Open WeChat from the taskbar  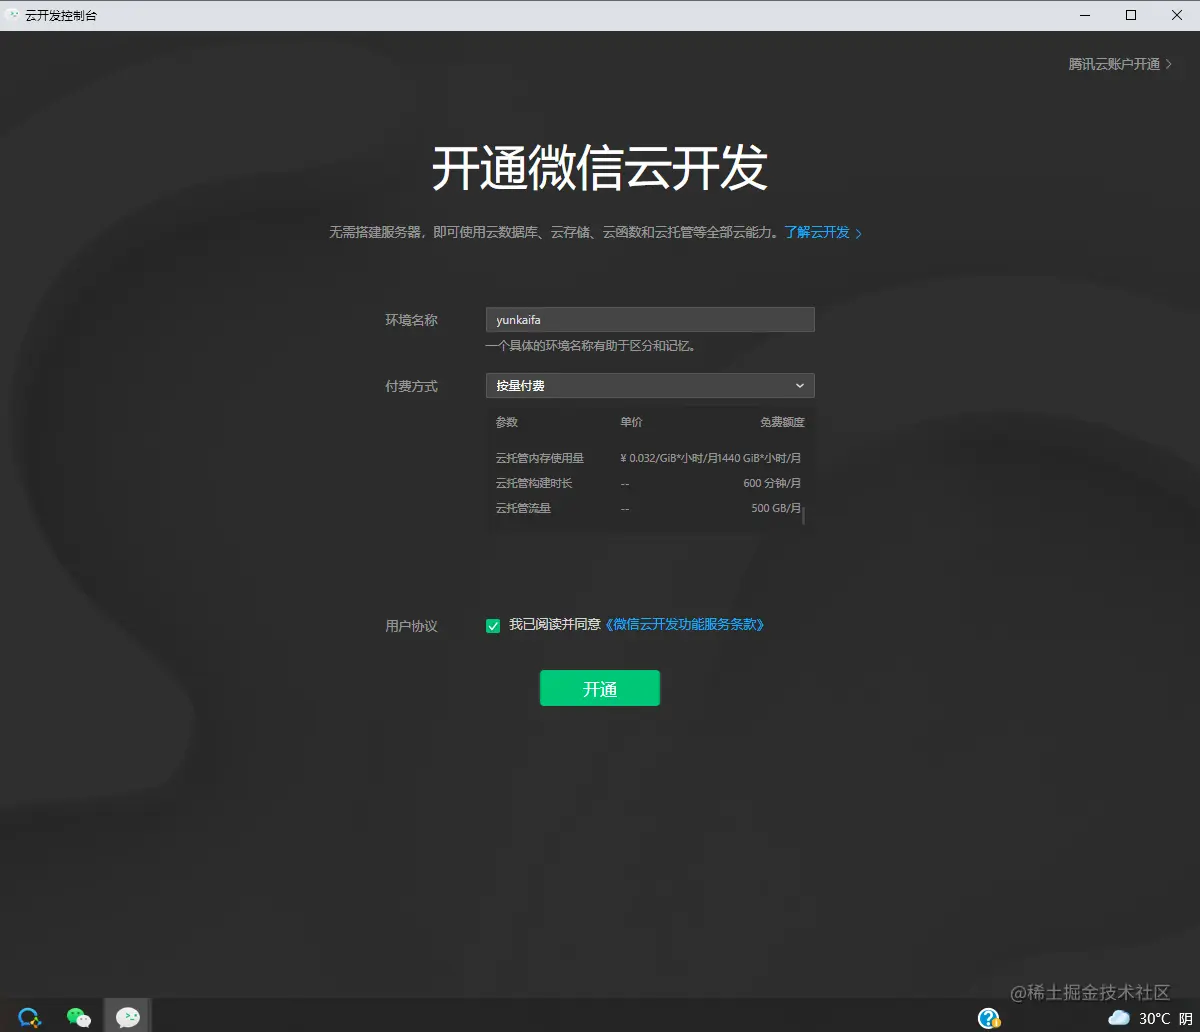78,1016
